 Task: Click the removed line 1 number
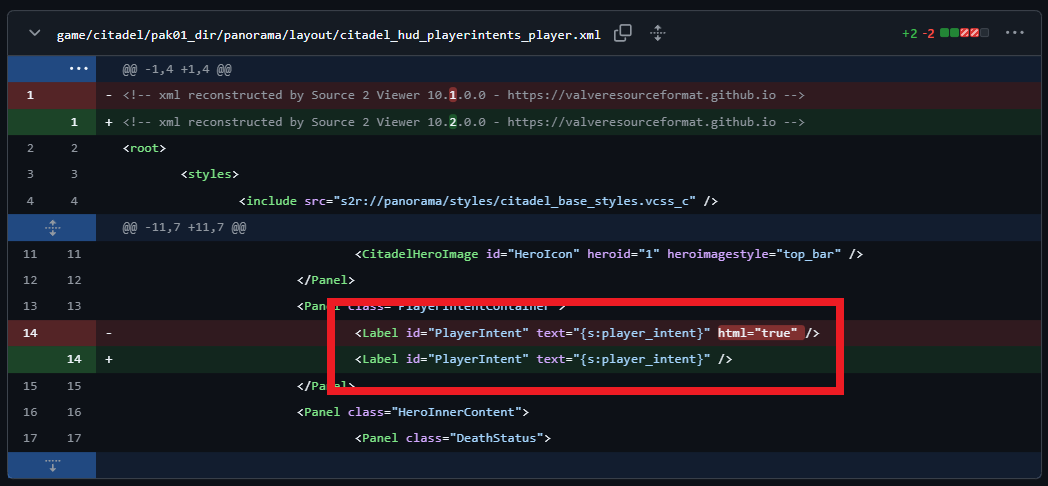click(x=31, y=95)
